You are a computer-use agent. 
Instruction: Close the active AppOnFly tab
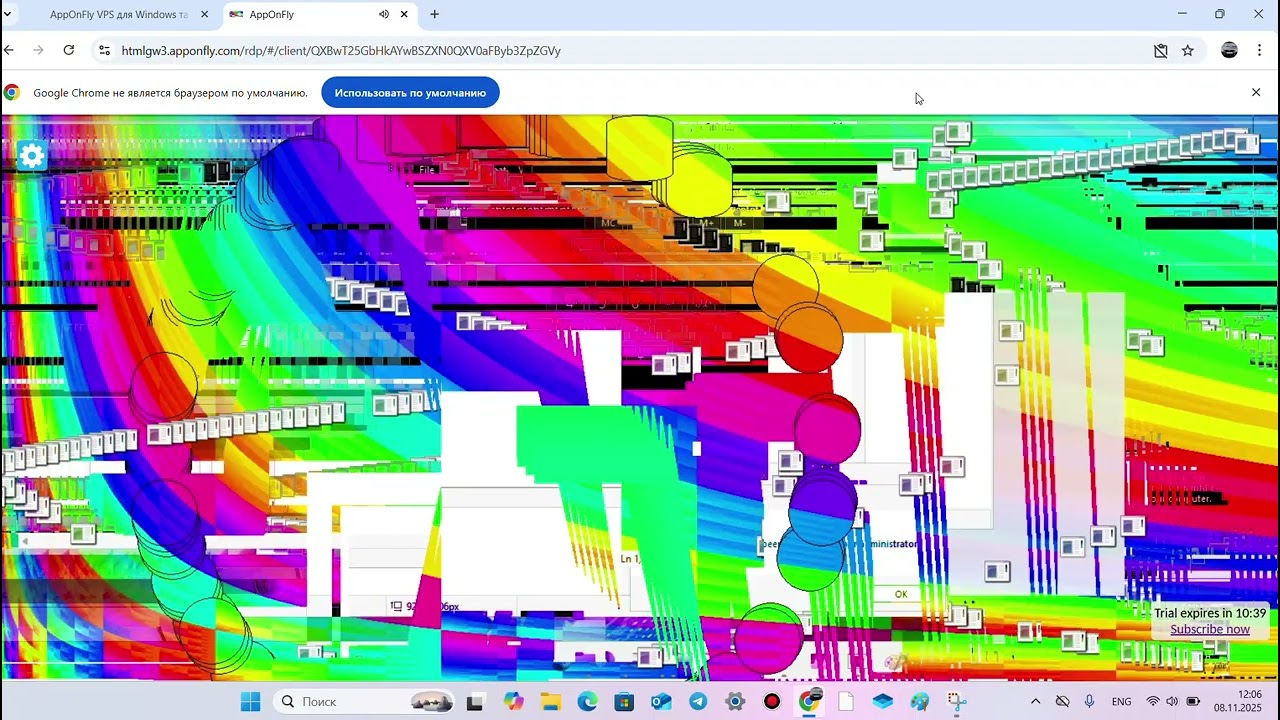(404, 15)
